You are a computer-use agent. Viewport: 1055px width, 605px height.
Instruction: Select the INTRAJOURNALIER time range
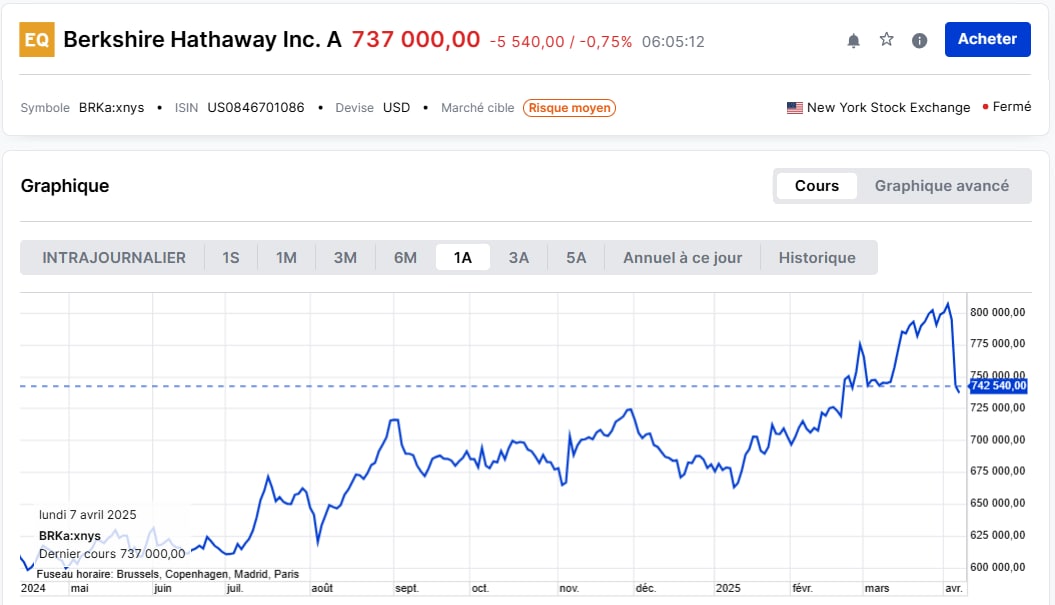(114, 258)
